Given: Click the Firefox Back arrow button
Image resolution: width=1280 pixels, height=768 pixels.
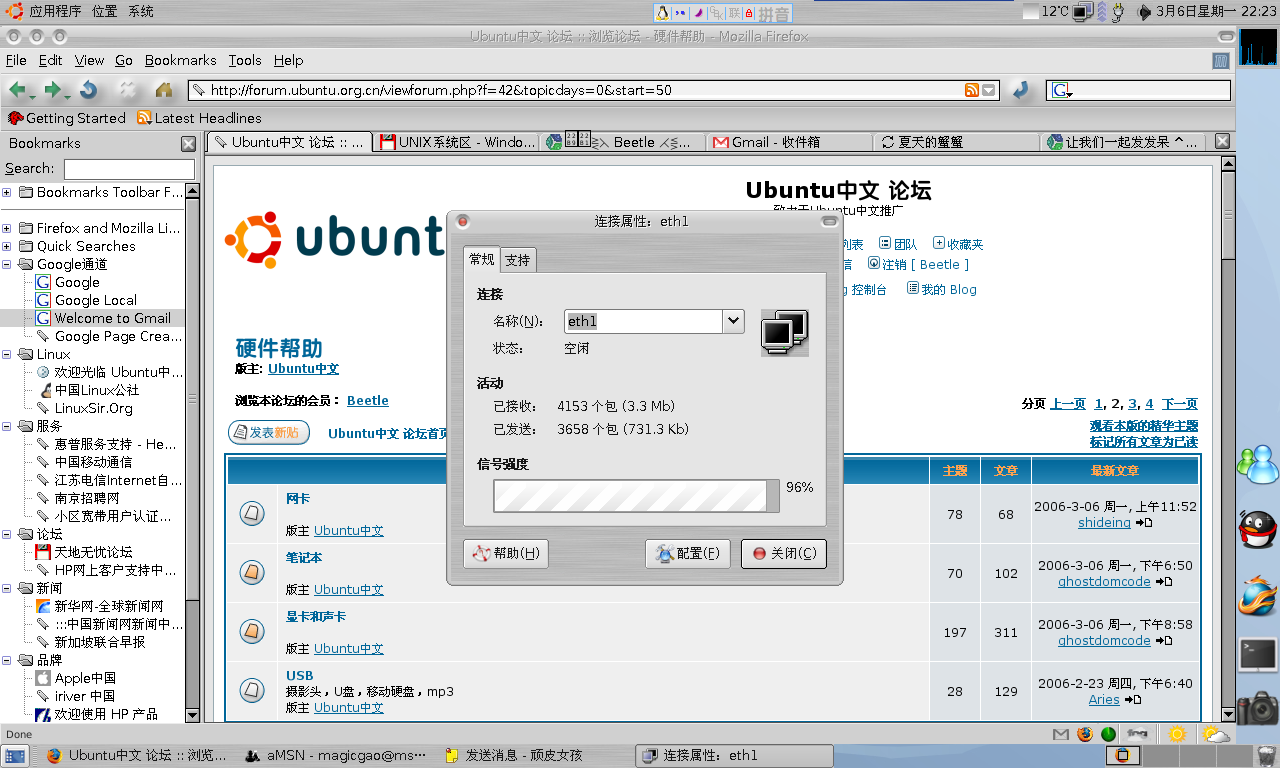Looking at the screenshot, I should click(17, 90).
